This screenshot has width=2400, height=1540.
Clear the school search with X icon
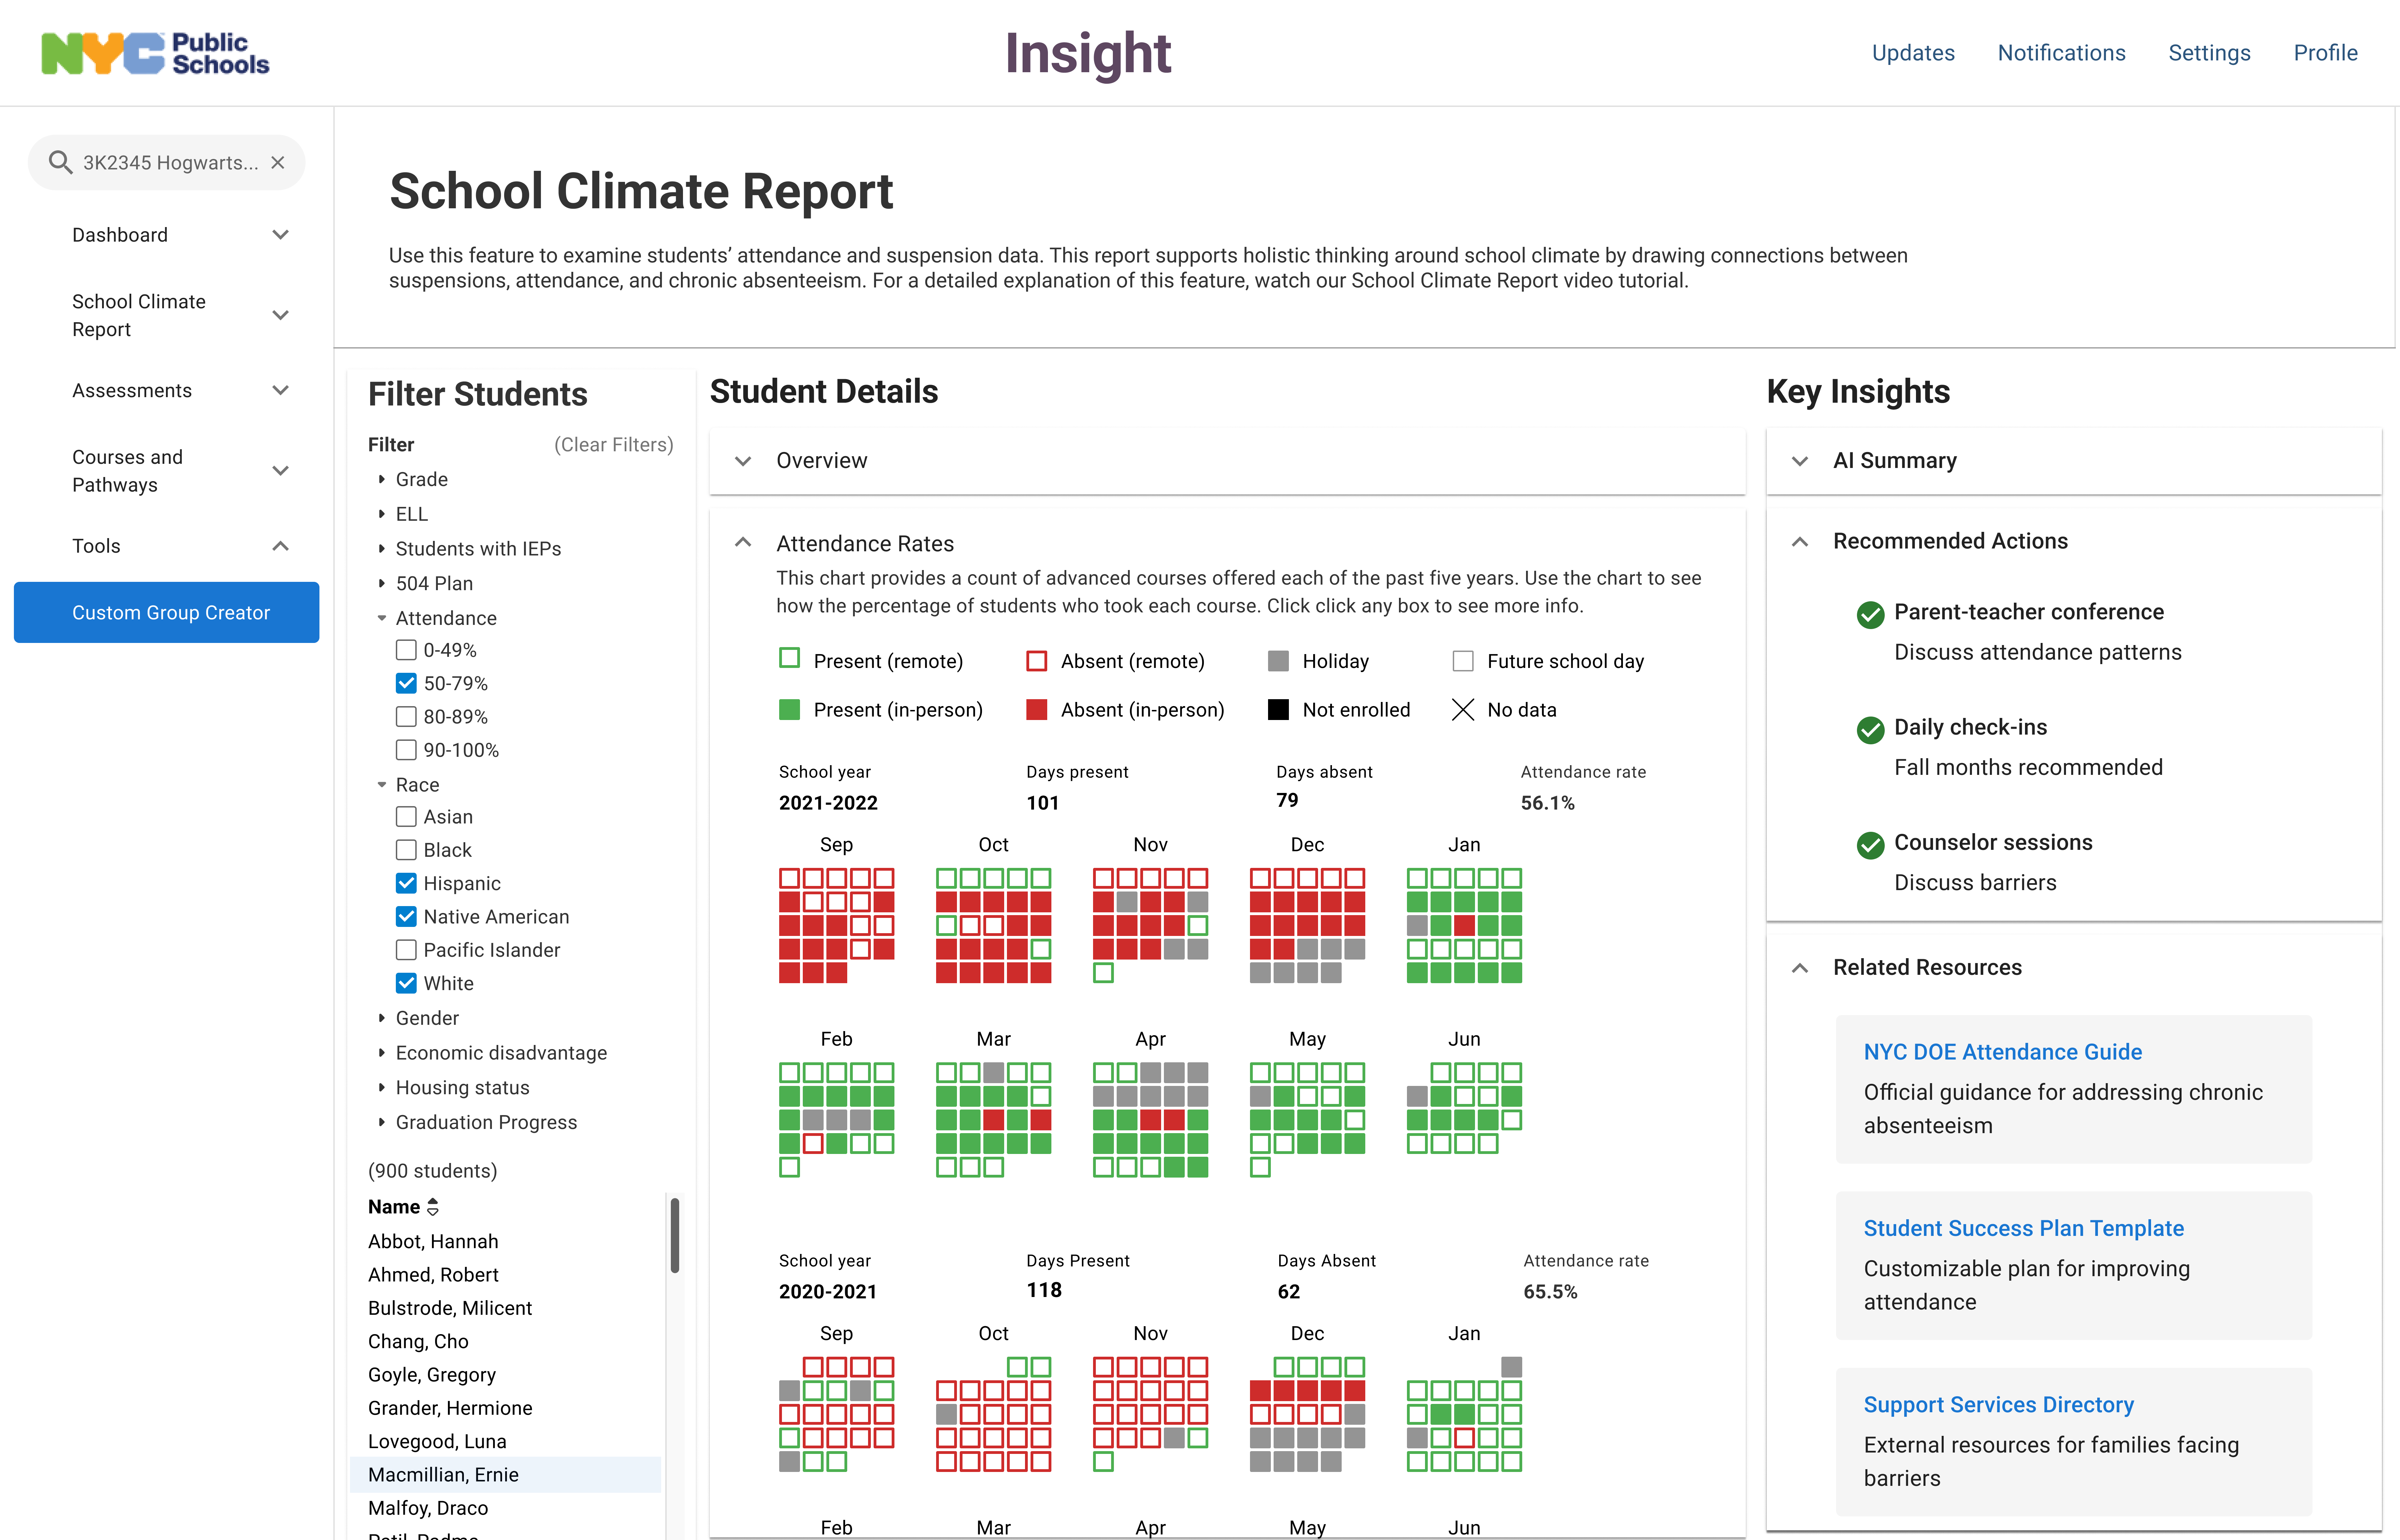(x=278, y=162)
